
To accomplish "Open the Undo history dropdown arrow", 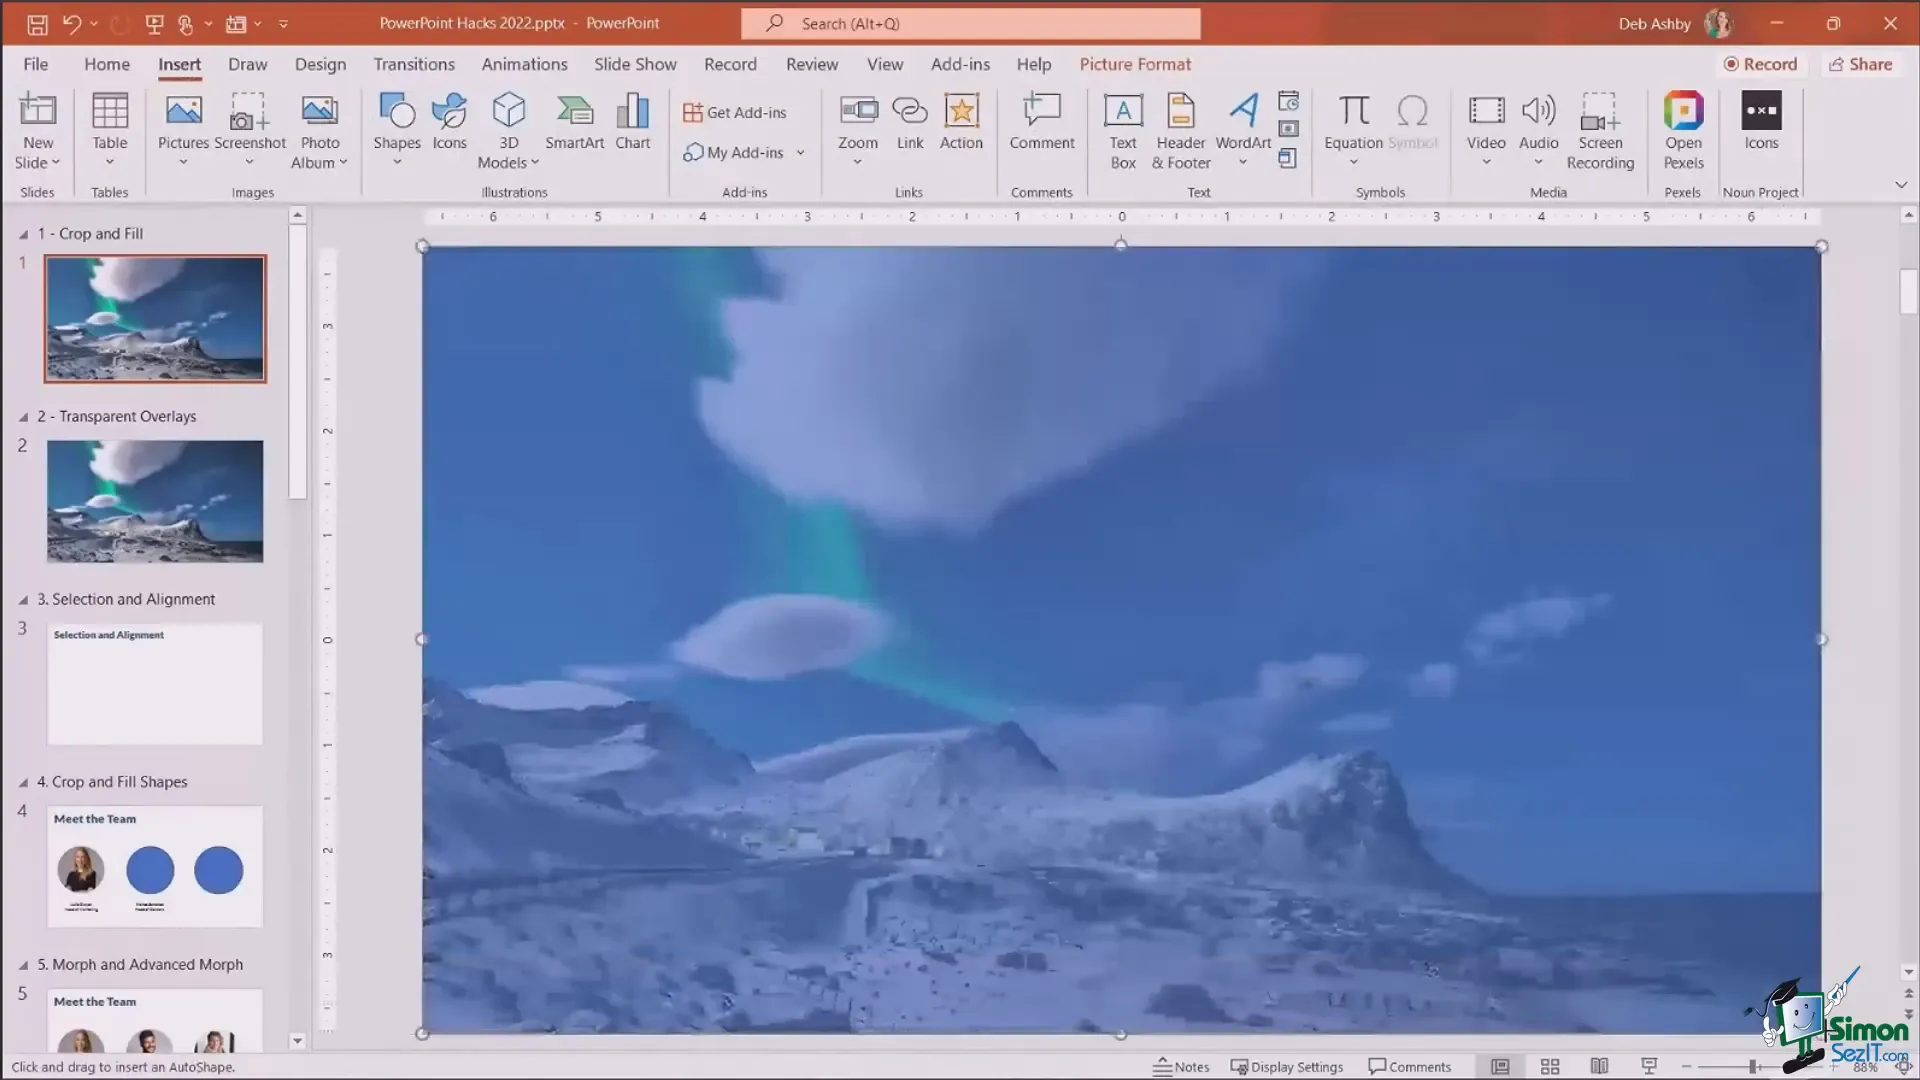I will coord(94,24).
